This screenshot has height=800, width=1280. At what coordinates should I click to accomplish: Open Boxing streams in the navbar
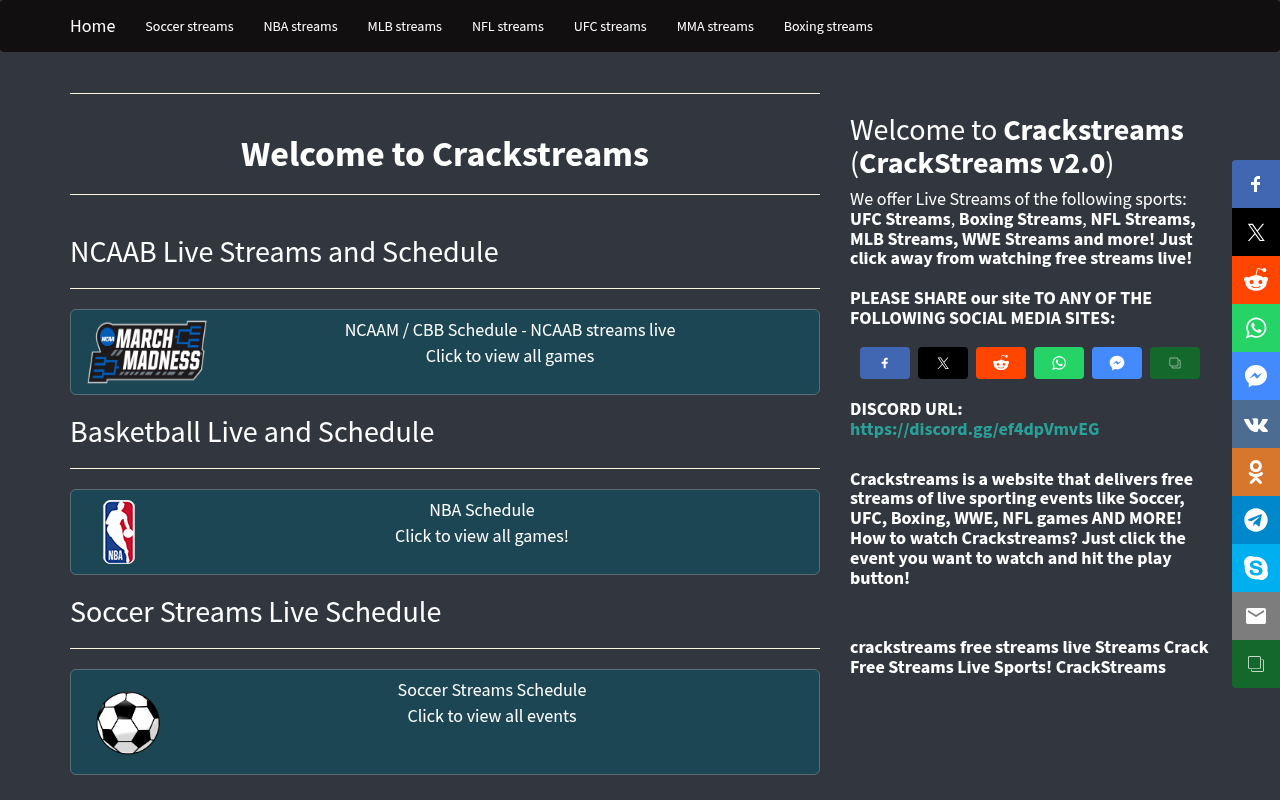pyautogui.click(x=828, y=26)
